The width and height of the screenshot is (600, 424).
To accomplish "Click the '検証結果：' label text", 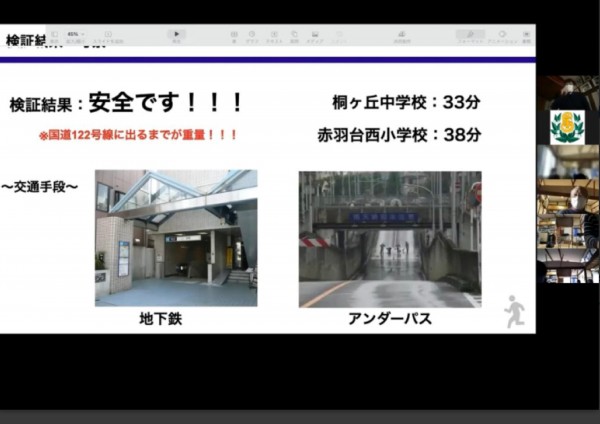I will coord(47,104).
